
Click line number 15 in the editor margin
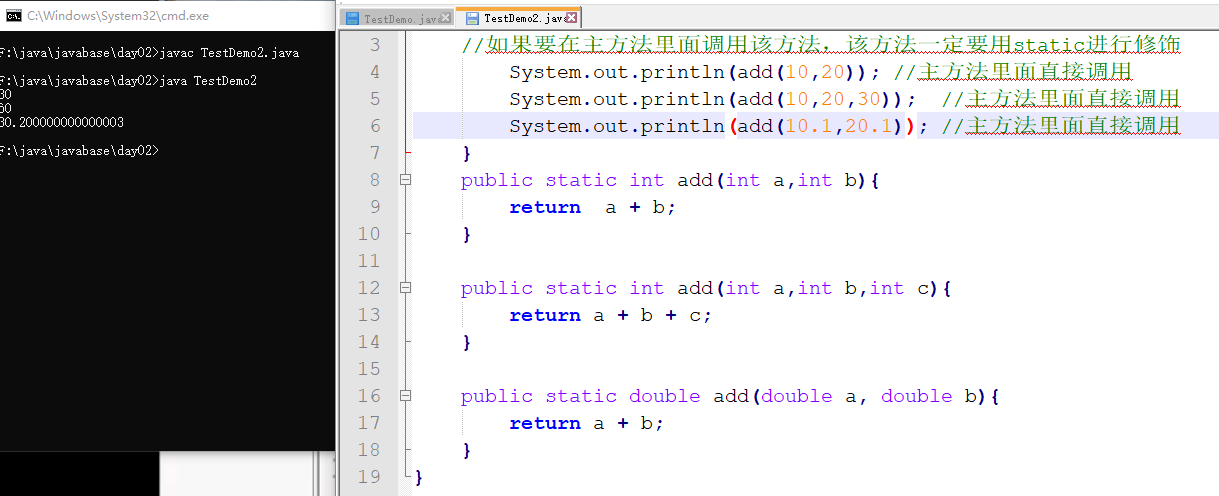pyautogui.click(x=369, y=369)
